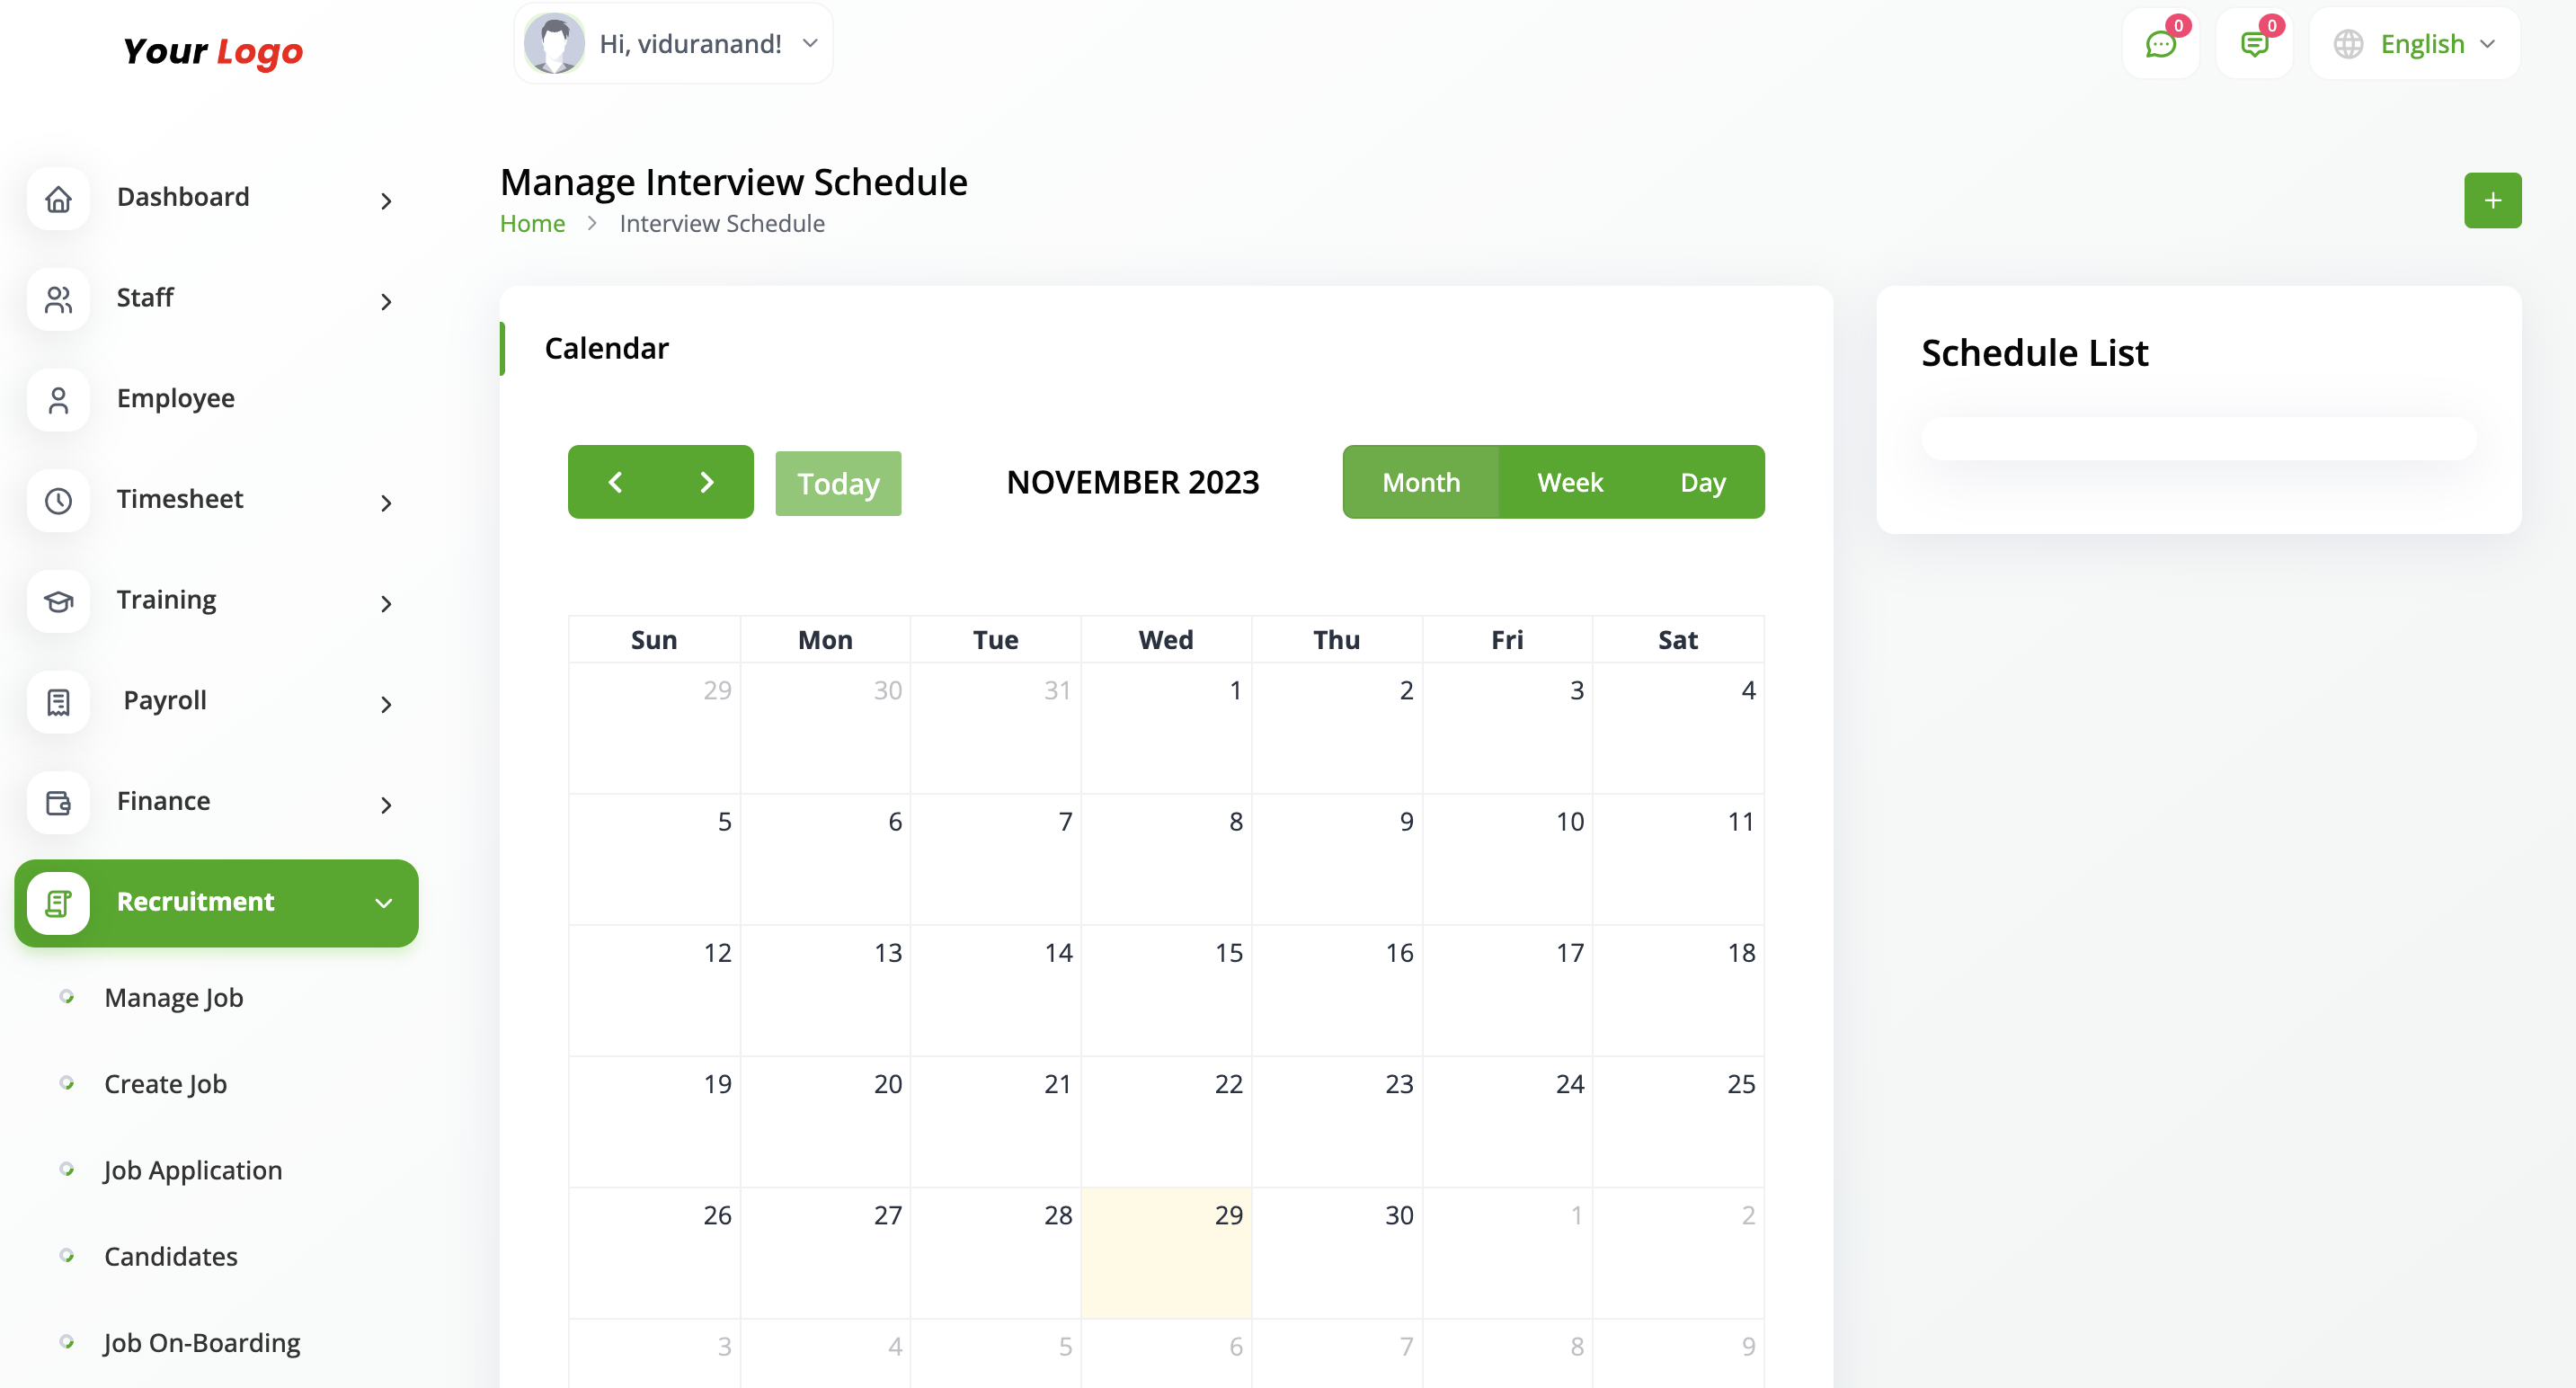Click the Staff people icon

point(59,299)
